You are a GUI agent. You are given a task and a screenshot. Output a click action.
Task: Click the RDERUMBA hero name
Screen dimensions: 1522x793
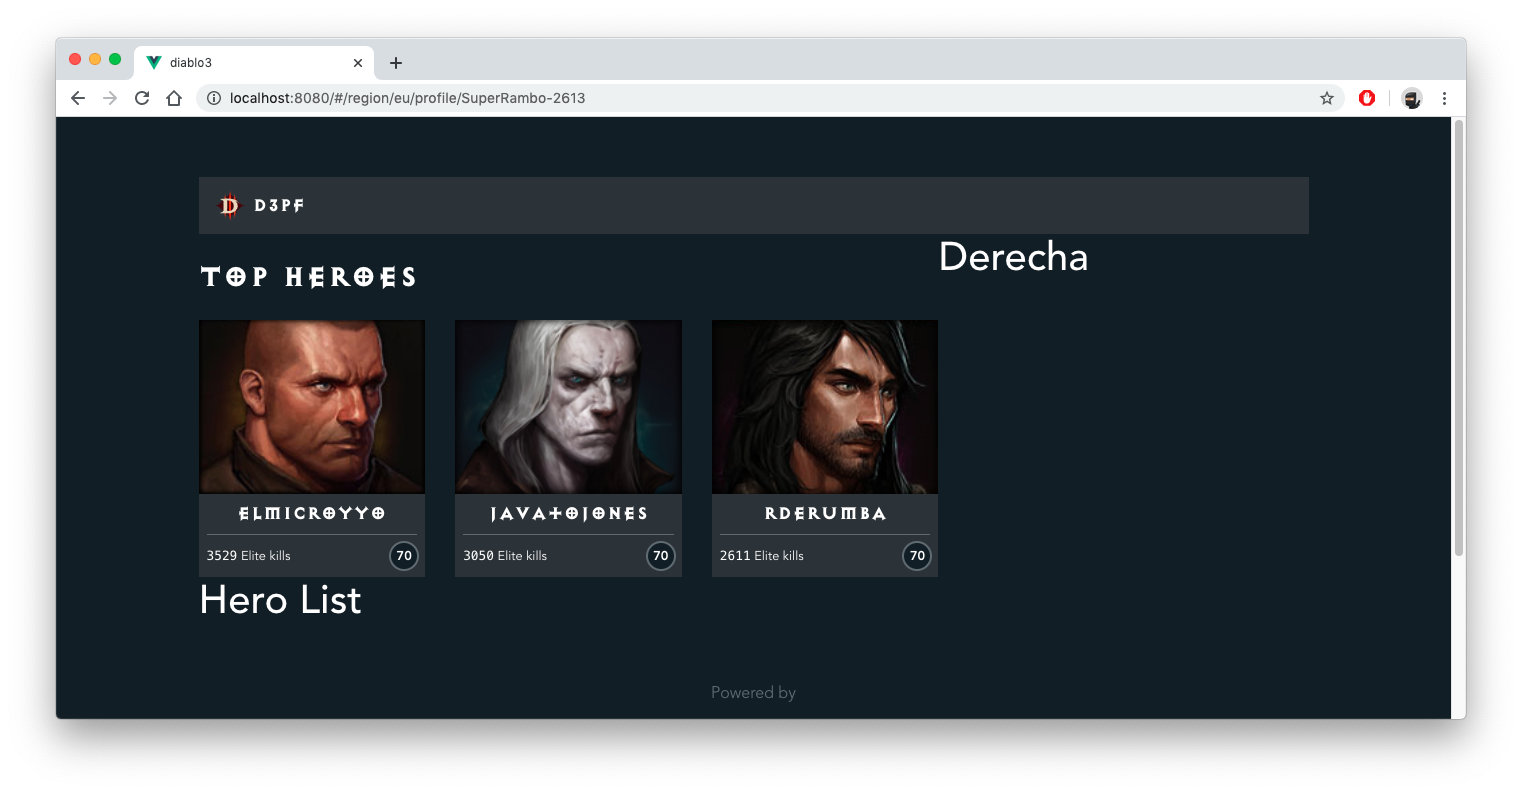tap(825, 514)
